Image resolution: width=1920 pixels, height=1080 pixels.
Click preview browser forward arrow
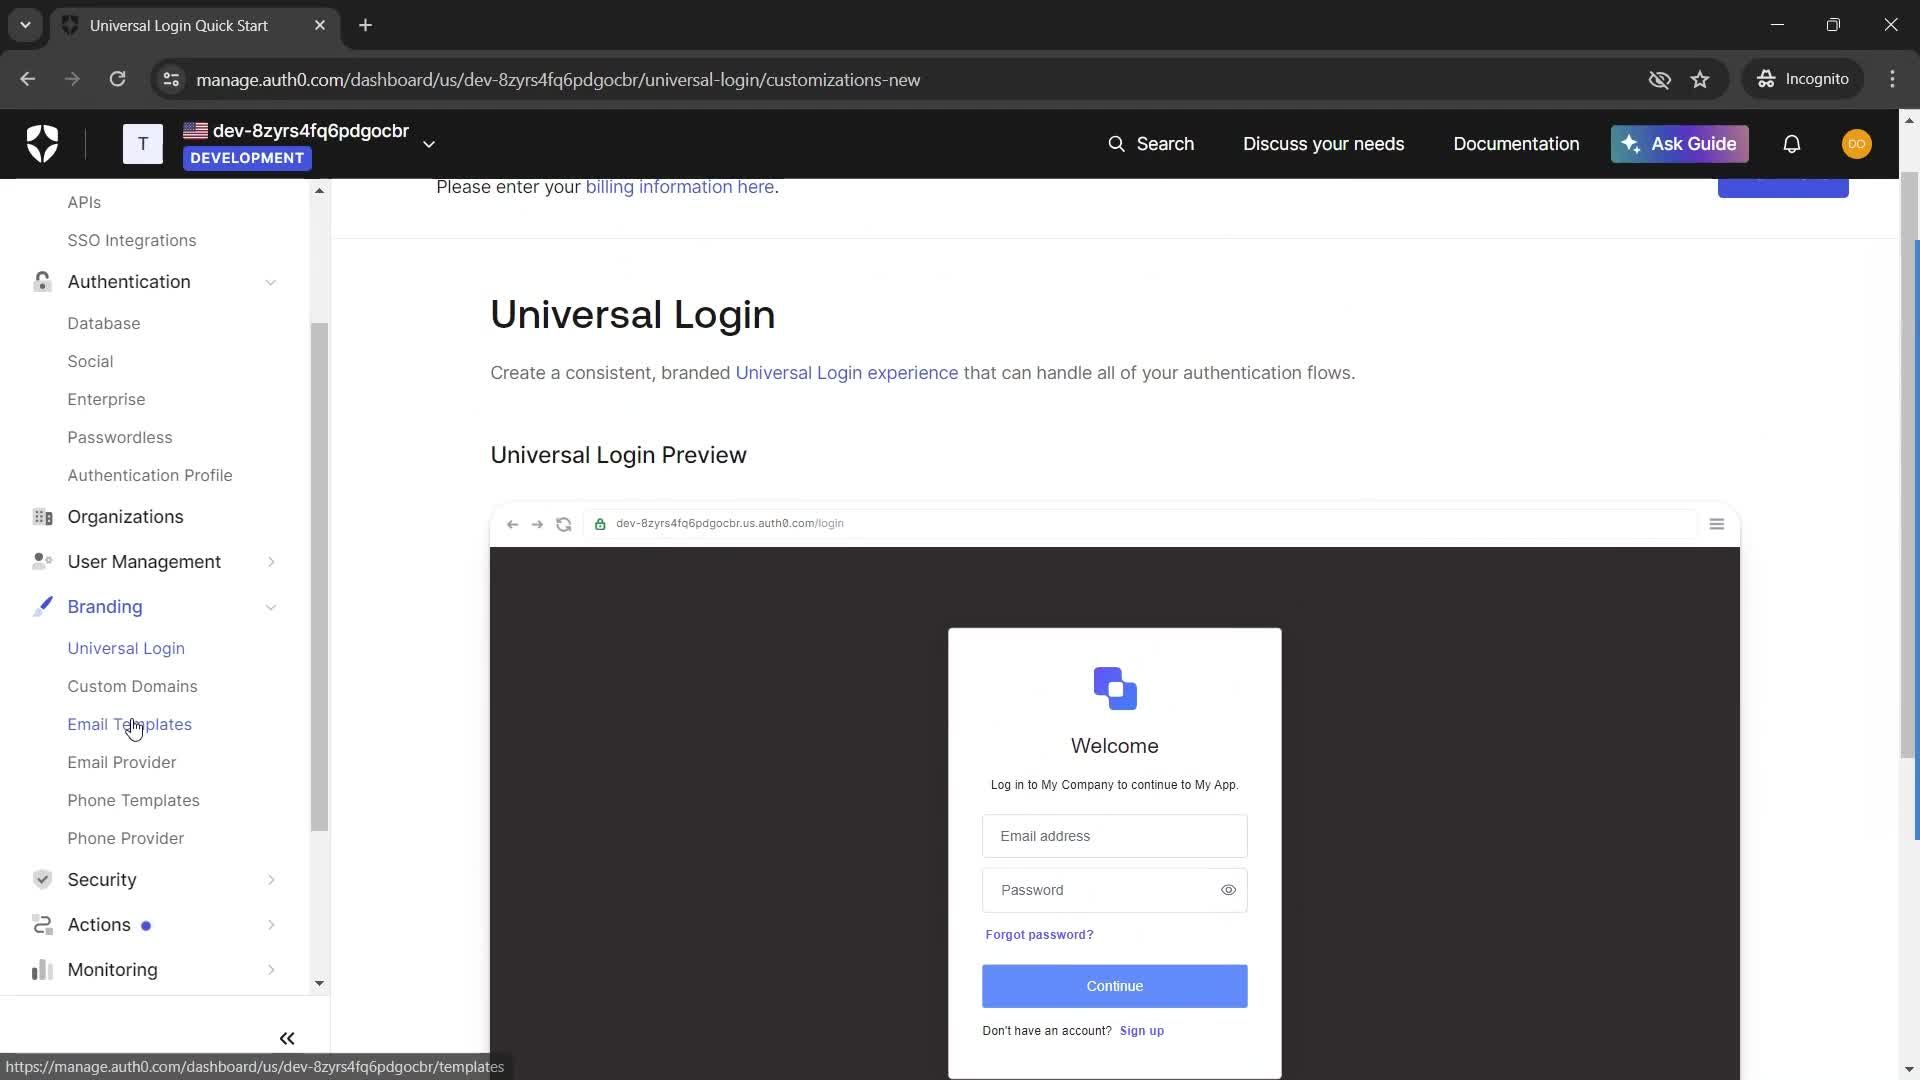537,524
